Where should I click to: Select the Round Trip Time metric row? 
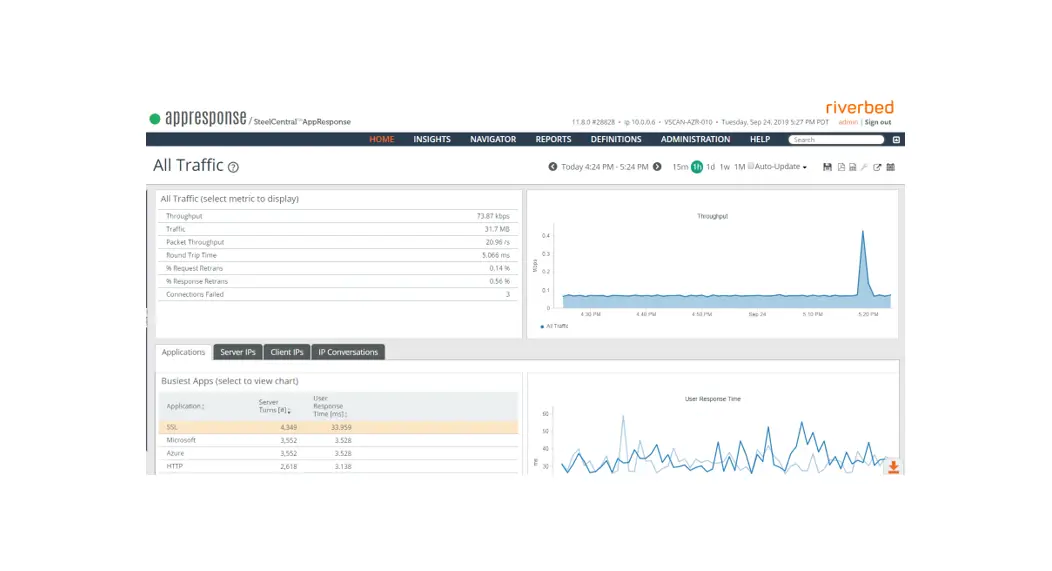click(x=337, y=255)
